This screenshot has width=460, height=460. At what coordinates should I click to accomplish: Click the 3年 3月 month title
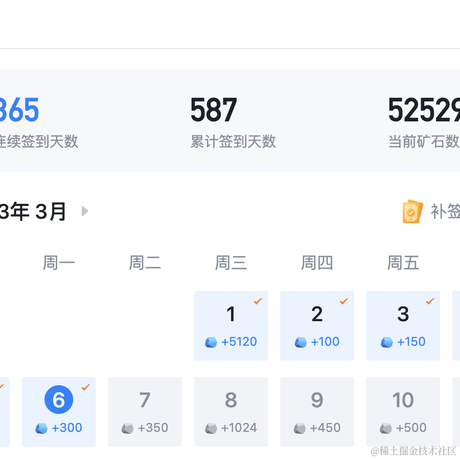tap(33, 211)
